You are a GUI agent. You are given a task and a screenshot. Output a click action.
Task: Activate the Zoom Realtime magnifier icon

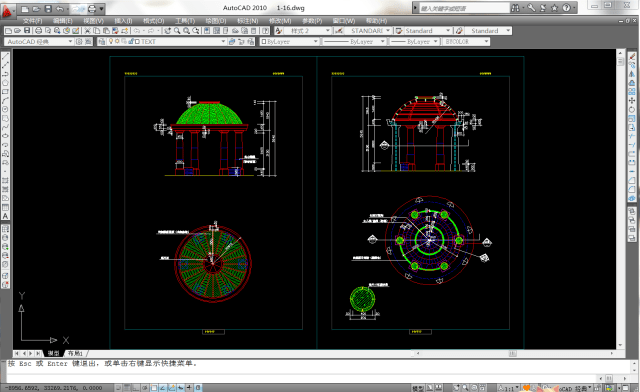coord(177,31)
